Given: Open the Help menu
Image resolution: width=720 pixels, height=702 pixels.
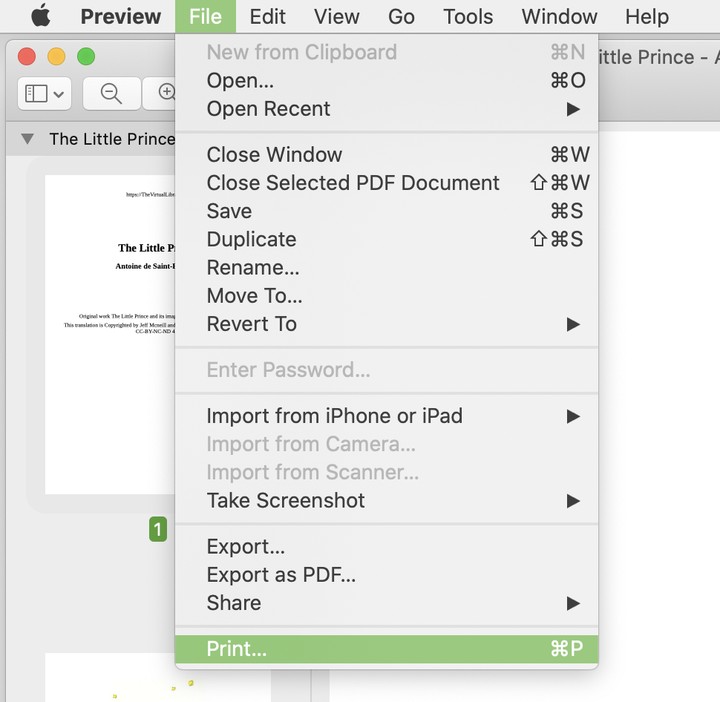Looking at the screenshot, I should pyautogui.click(x=647, y=16).
